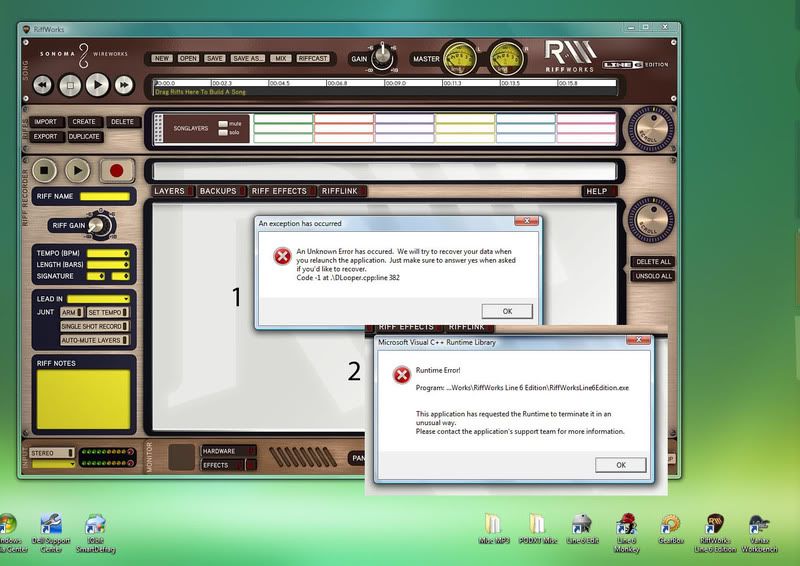Play the riff in riff recorder
Image resolution: width=800 pixels, height=566 pixels.
[x=77, y=170]
